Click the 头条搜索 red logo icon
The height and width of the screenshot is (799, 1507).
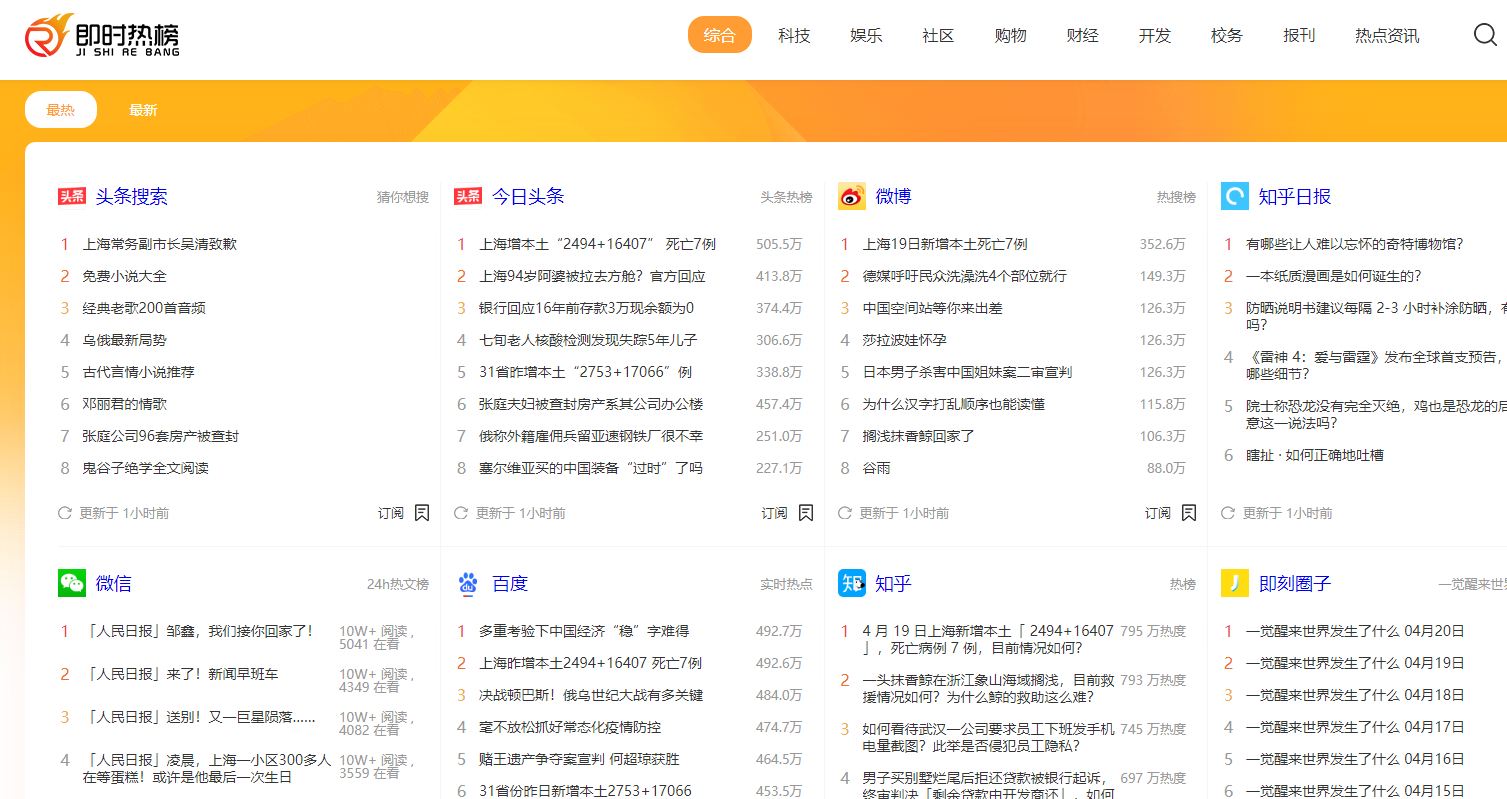click(72, 196)
